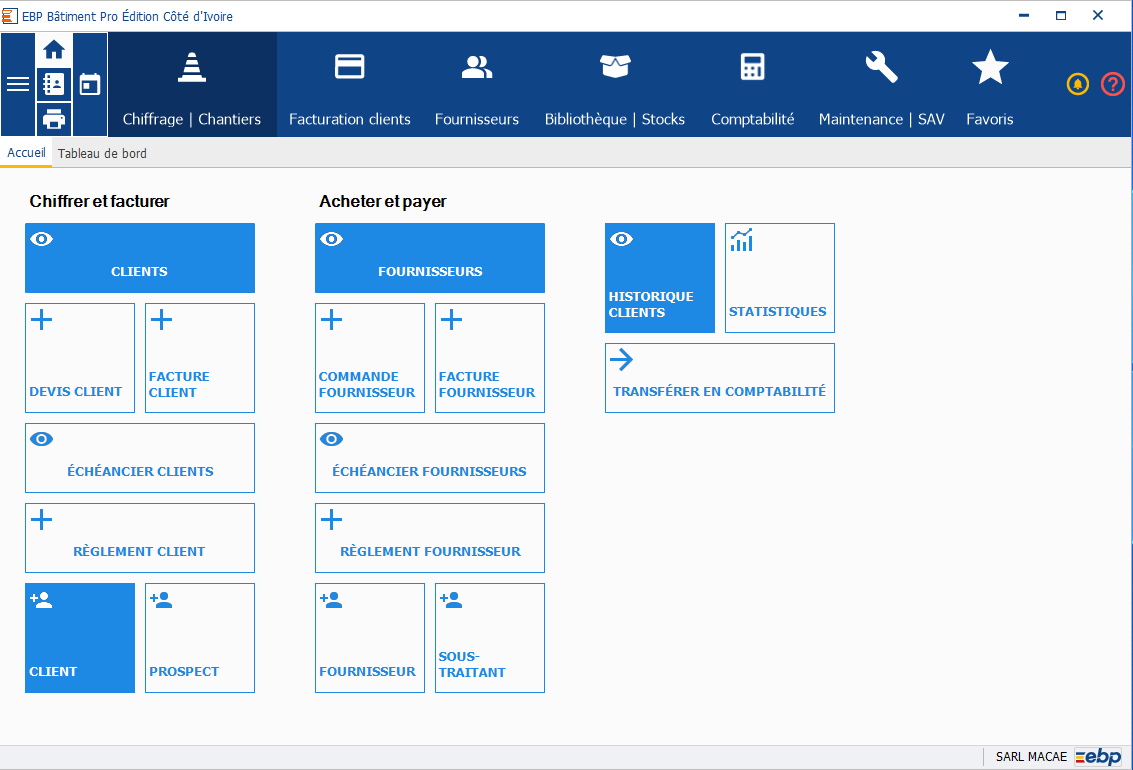Screen dimensions: 1133x770
Task: Minimize the EBP Bâtiment window
Action: point(1024,15)
